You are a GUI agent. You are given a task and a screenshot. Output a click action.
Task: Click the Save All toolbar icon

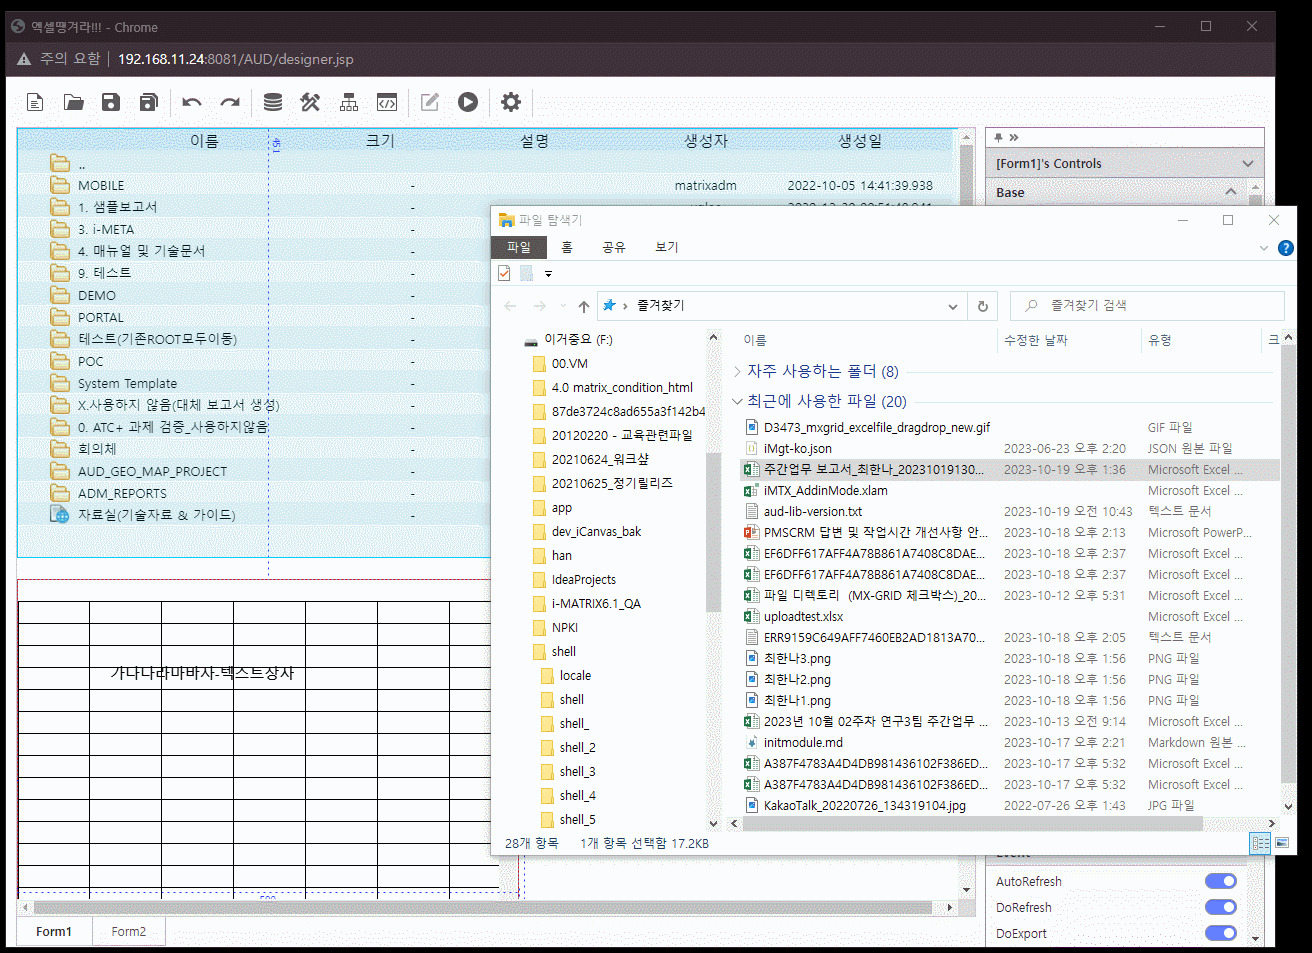pos(149,102)
